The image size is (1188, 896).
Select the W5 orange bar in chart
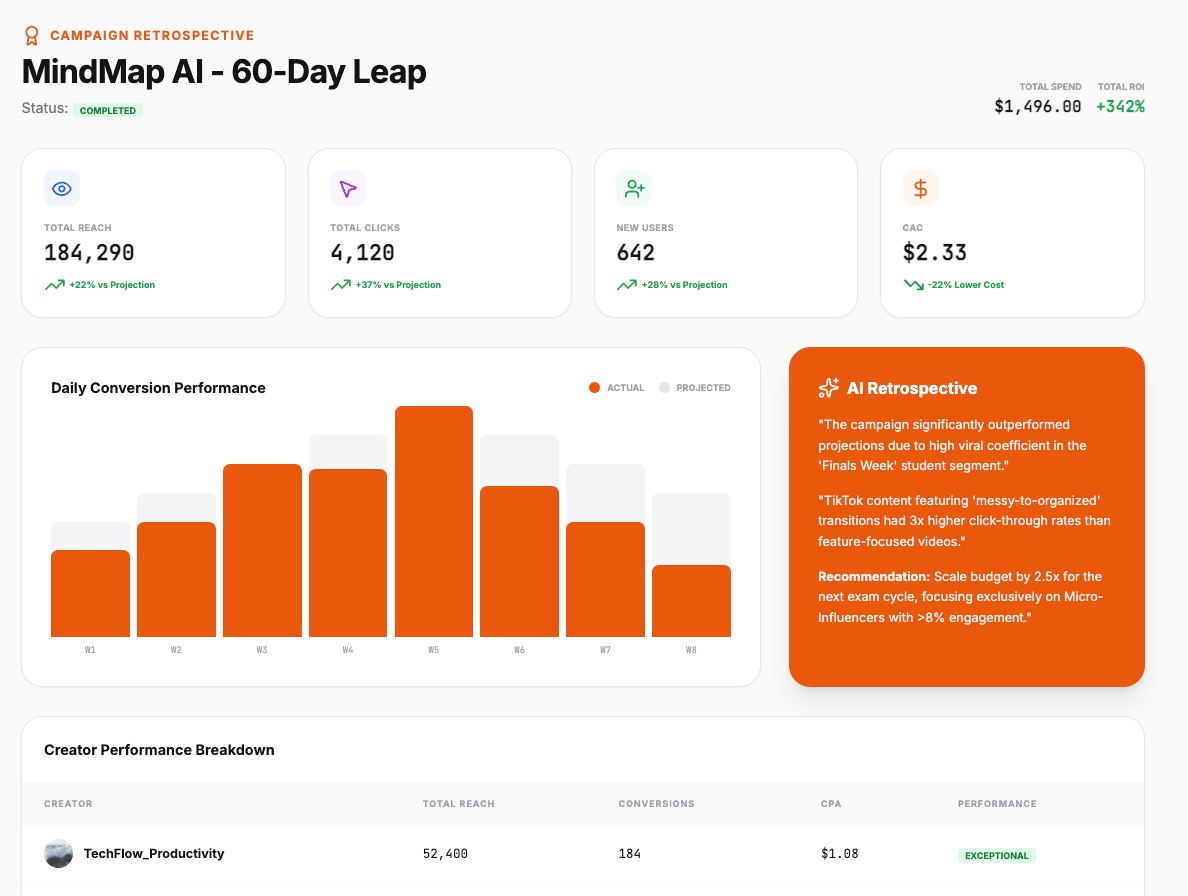click(x=434, y=520)
